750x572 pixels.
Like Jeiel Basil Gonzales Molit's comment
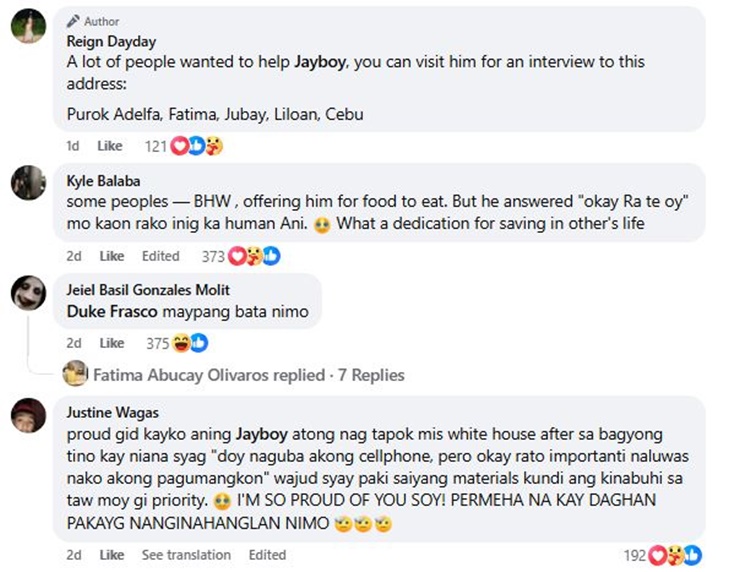point(111,343)
